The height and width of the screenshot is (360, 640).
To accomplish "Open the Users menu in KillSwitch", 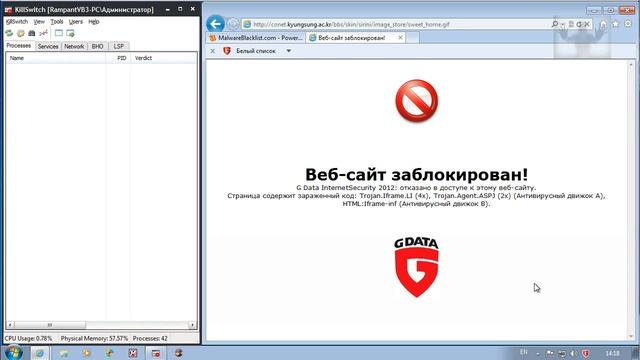I will pyautogui.click(x=76, y=22).
